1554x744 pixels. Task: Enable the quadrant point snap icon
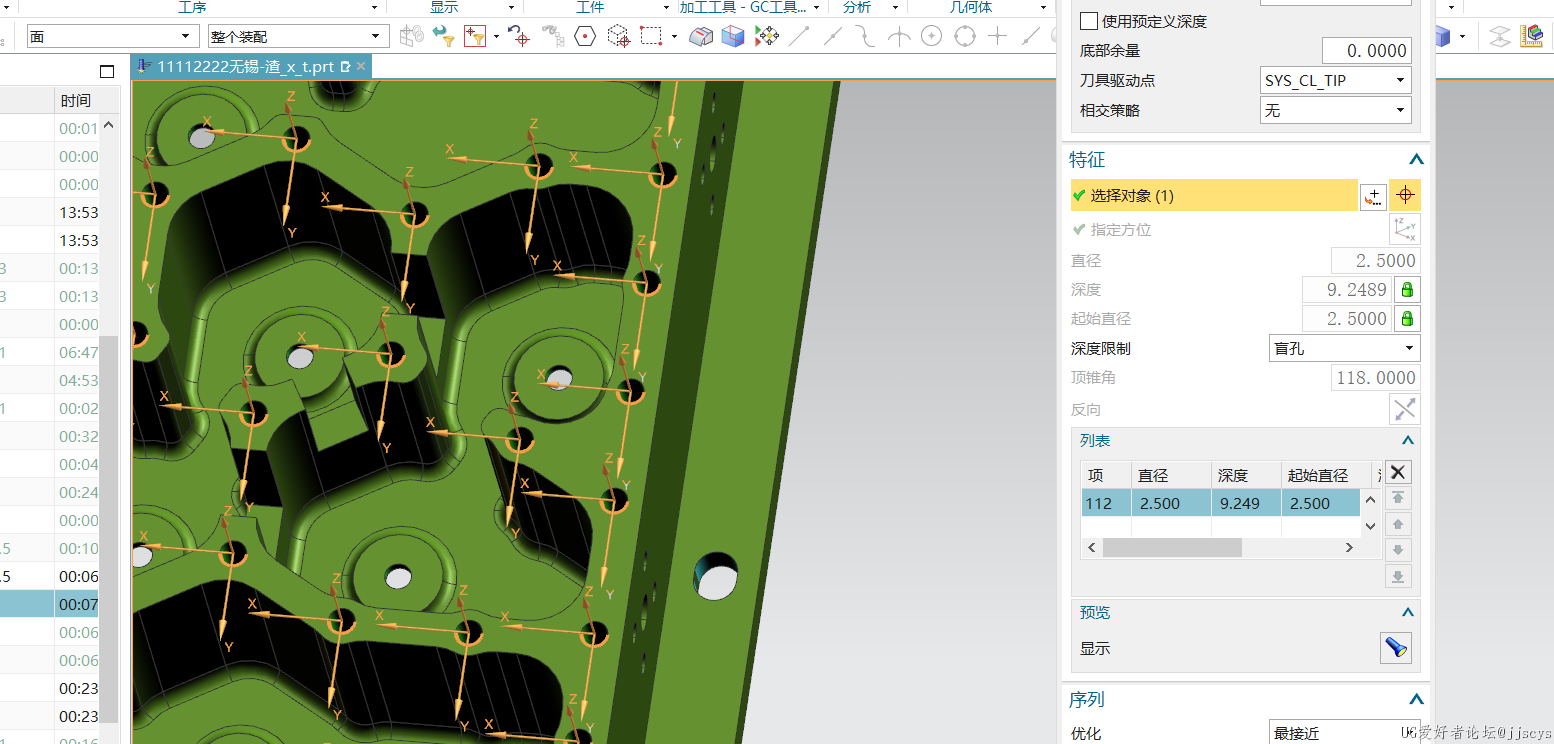coord(965,37)
